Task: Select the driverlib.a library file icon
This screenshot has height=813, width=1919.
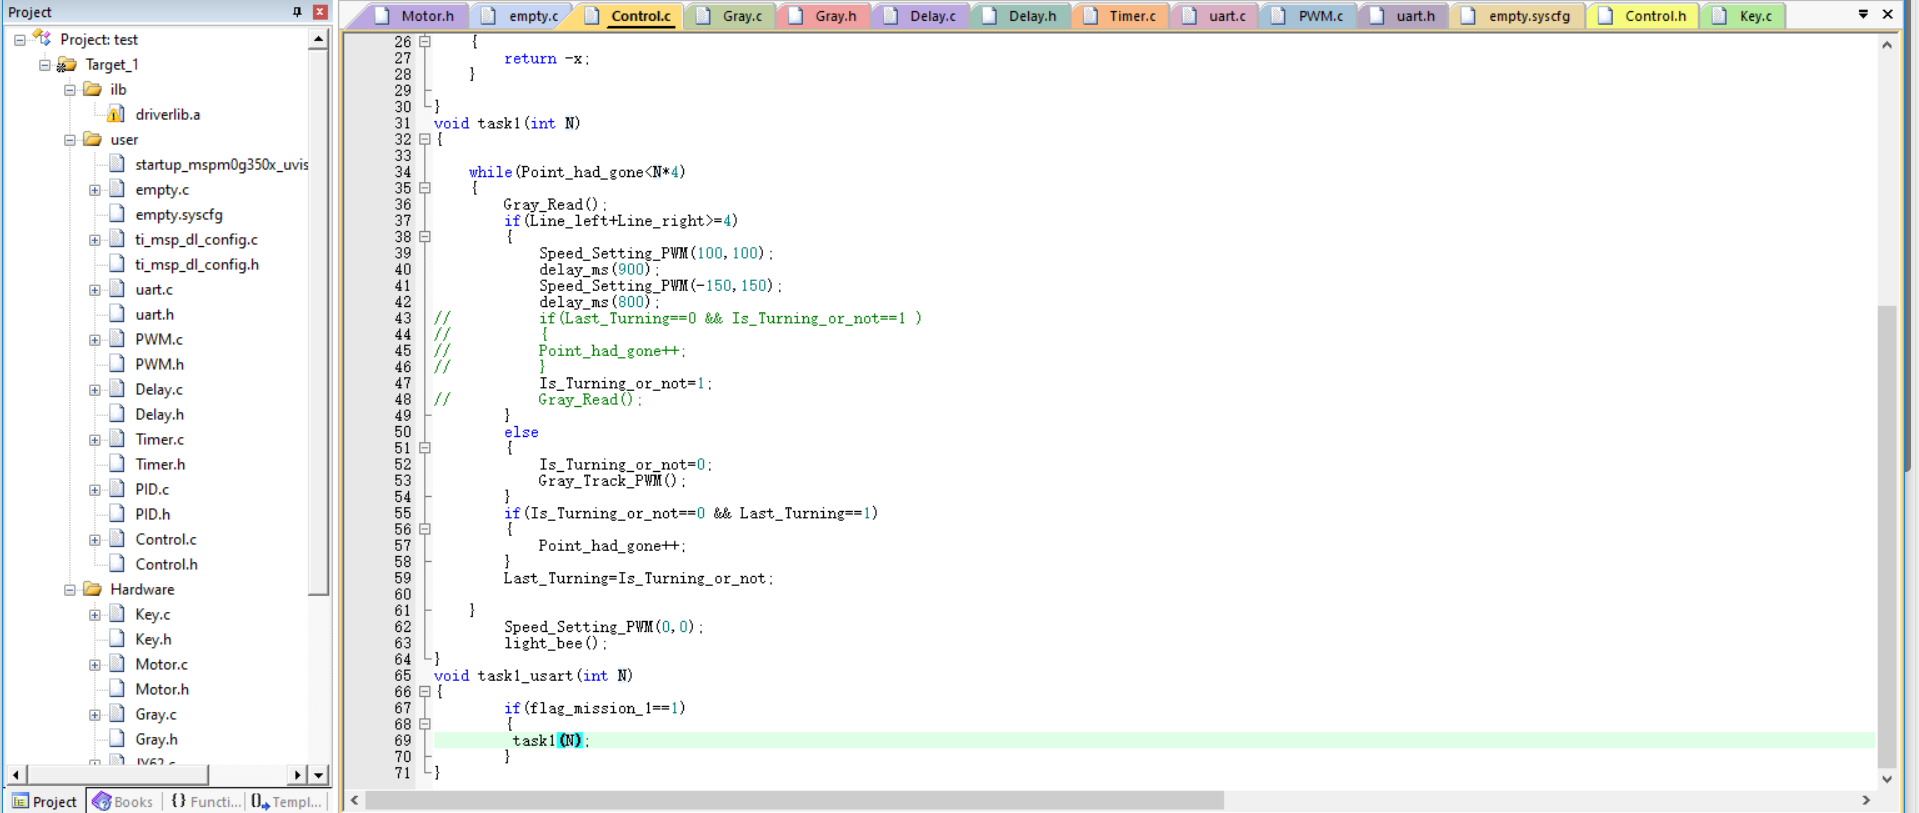Action: (116, 114)
